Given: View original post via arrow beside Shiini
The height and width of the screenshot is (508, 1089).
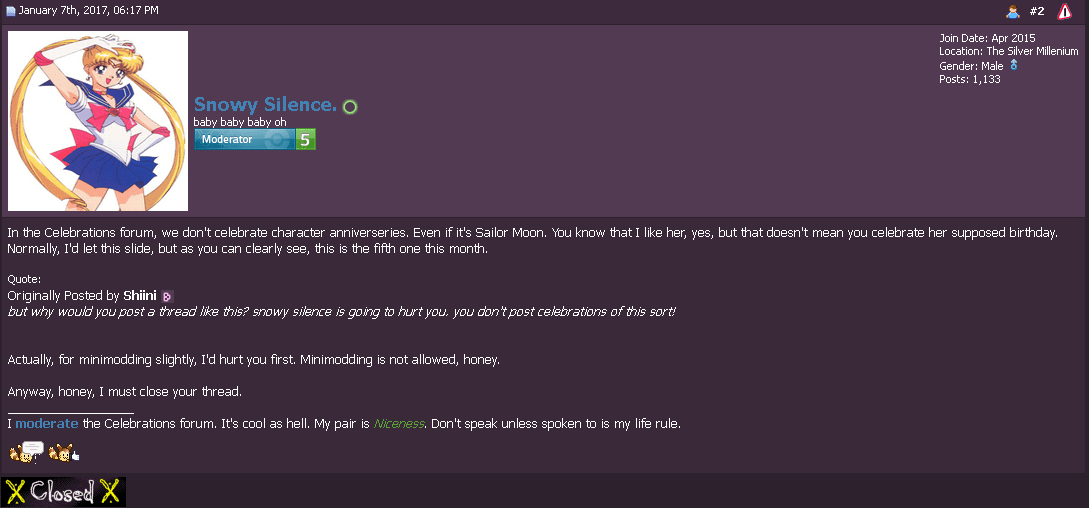Looking at the screenshot, I should click(167, 297).
